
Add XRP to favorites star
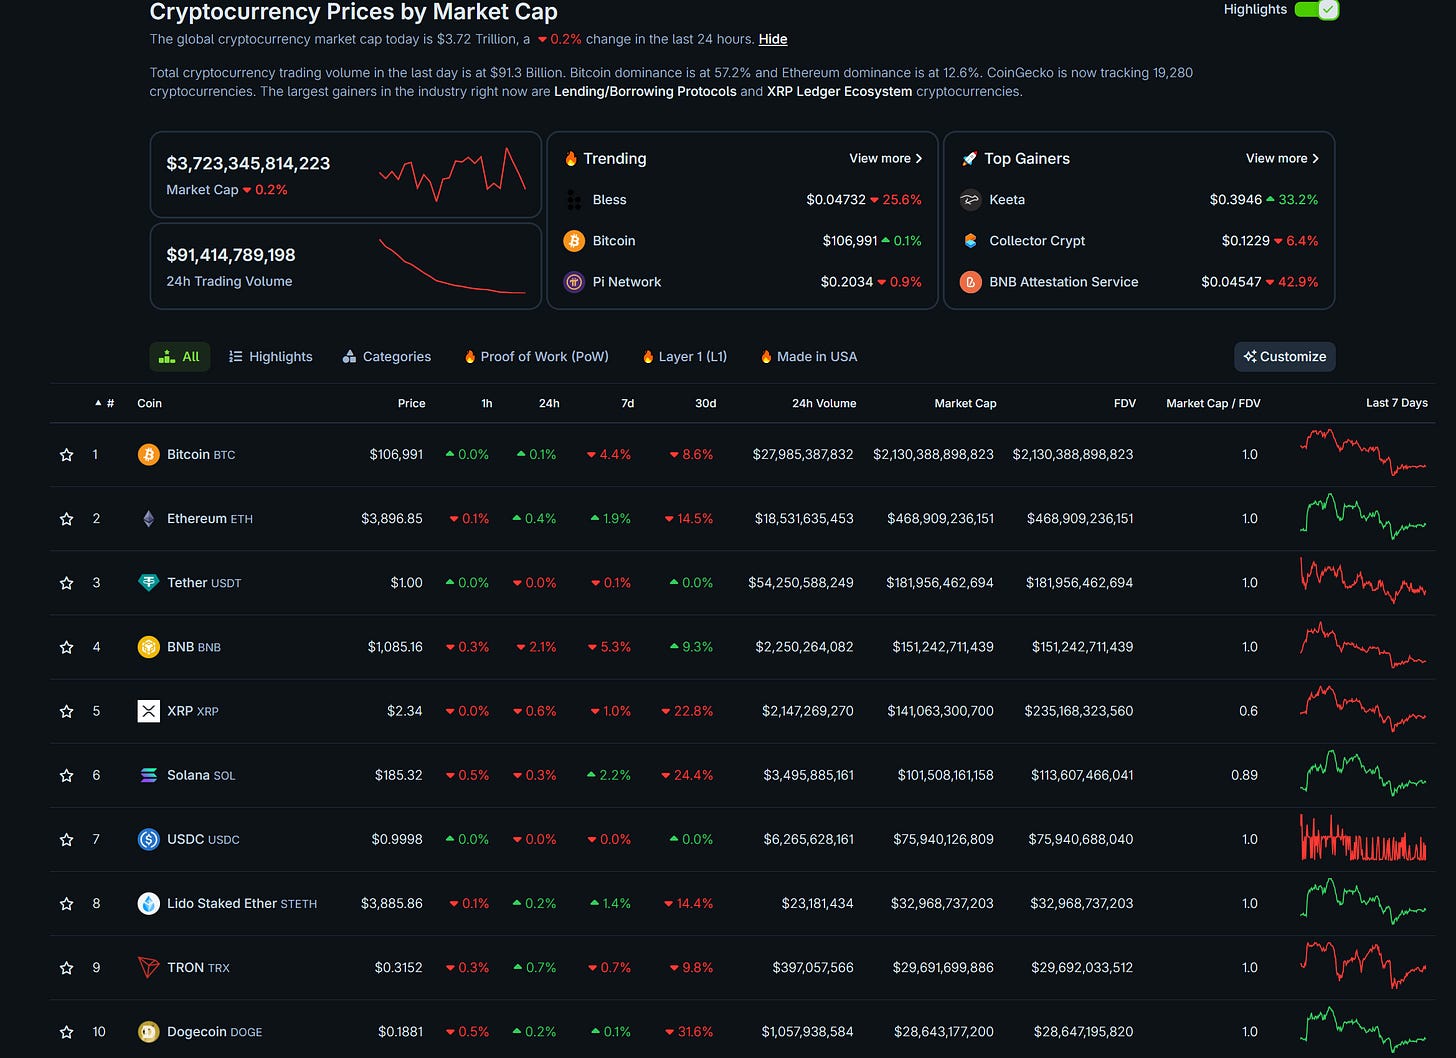click(67, 711)
